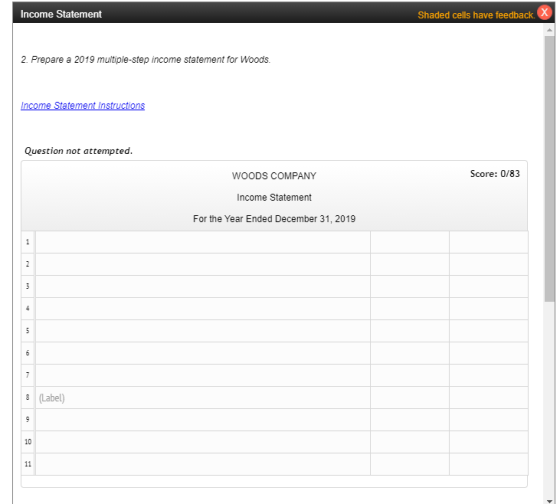This screenshot has height=504, width=560.
Task: Click the middle amount cell in row 7
Action: (410, 375)
